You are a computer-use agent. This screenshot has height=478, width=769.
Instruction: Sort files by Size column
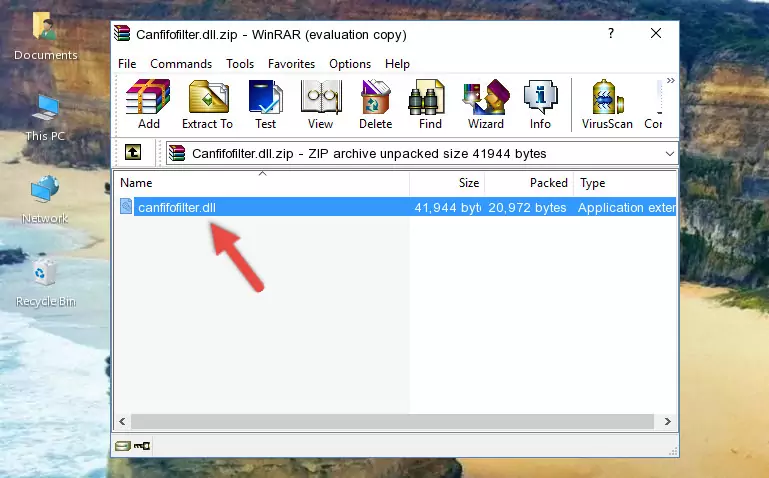[447, 183]
